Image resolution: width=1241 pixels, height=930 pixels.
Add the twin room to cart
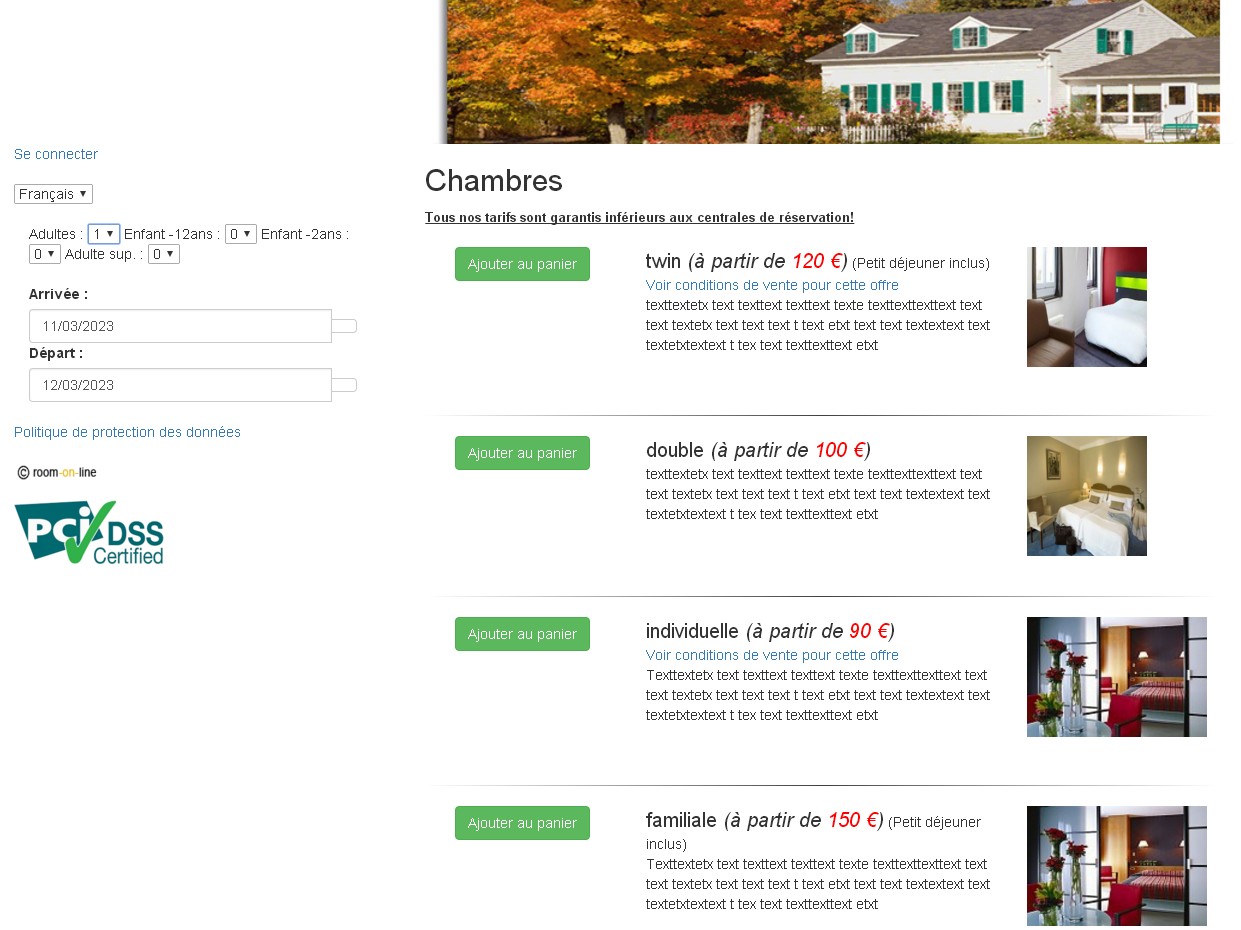click(522, 264)
